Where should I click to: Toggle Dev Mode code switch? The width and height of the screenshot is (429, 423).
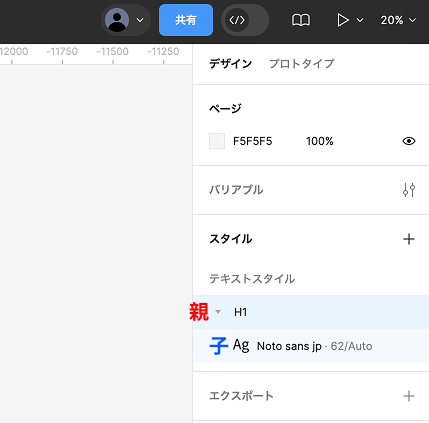[x=245, y=20]
